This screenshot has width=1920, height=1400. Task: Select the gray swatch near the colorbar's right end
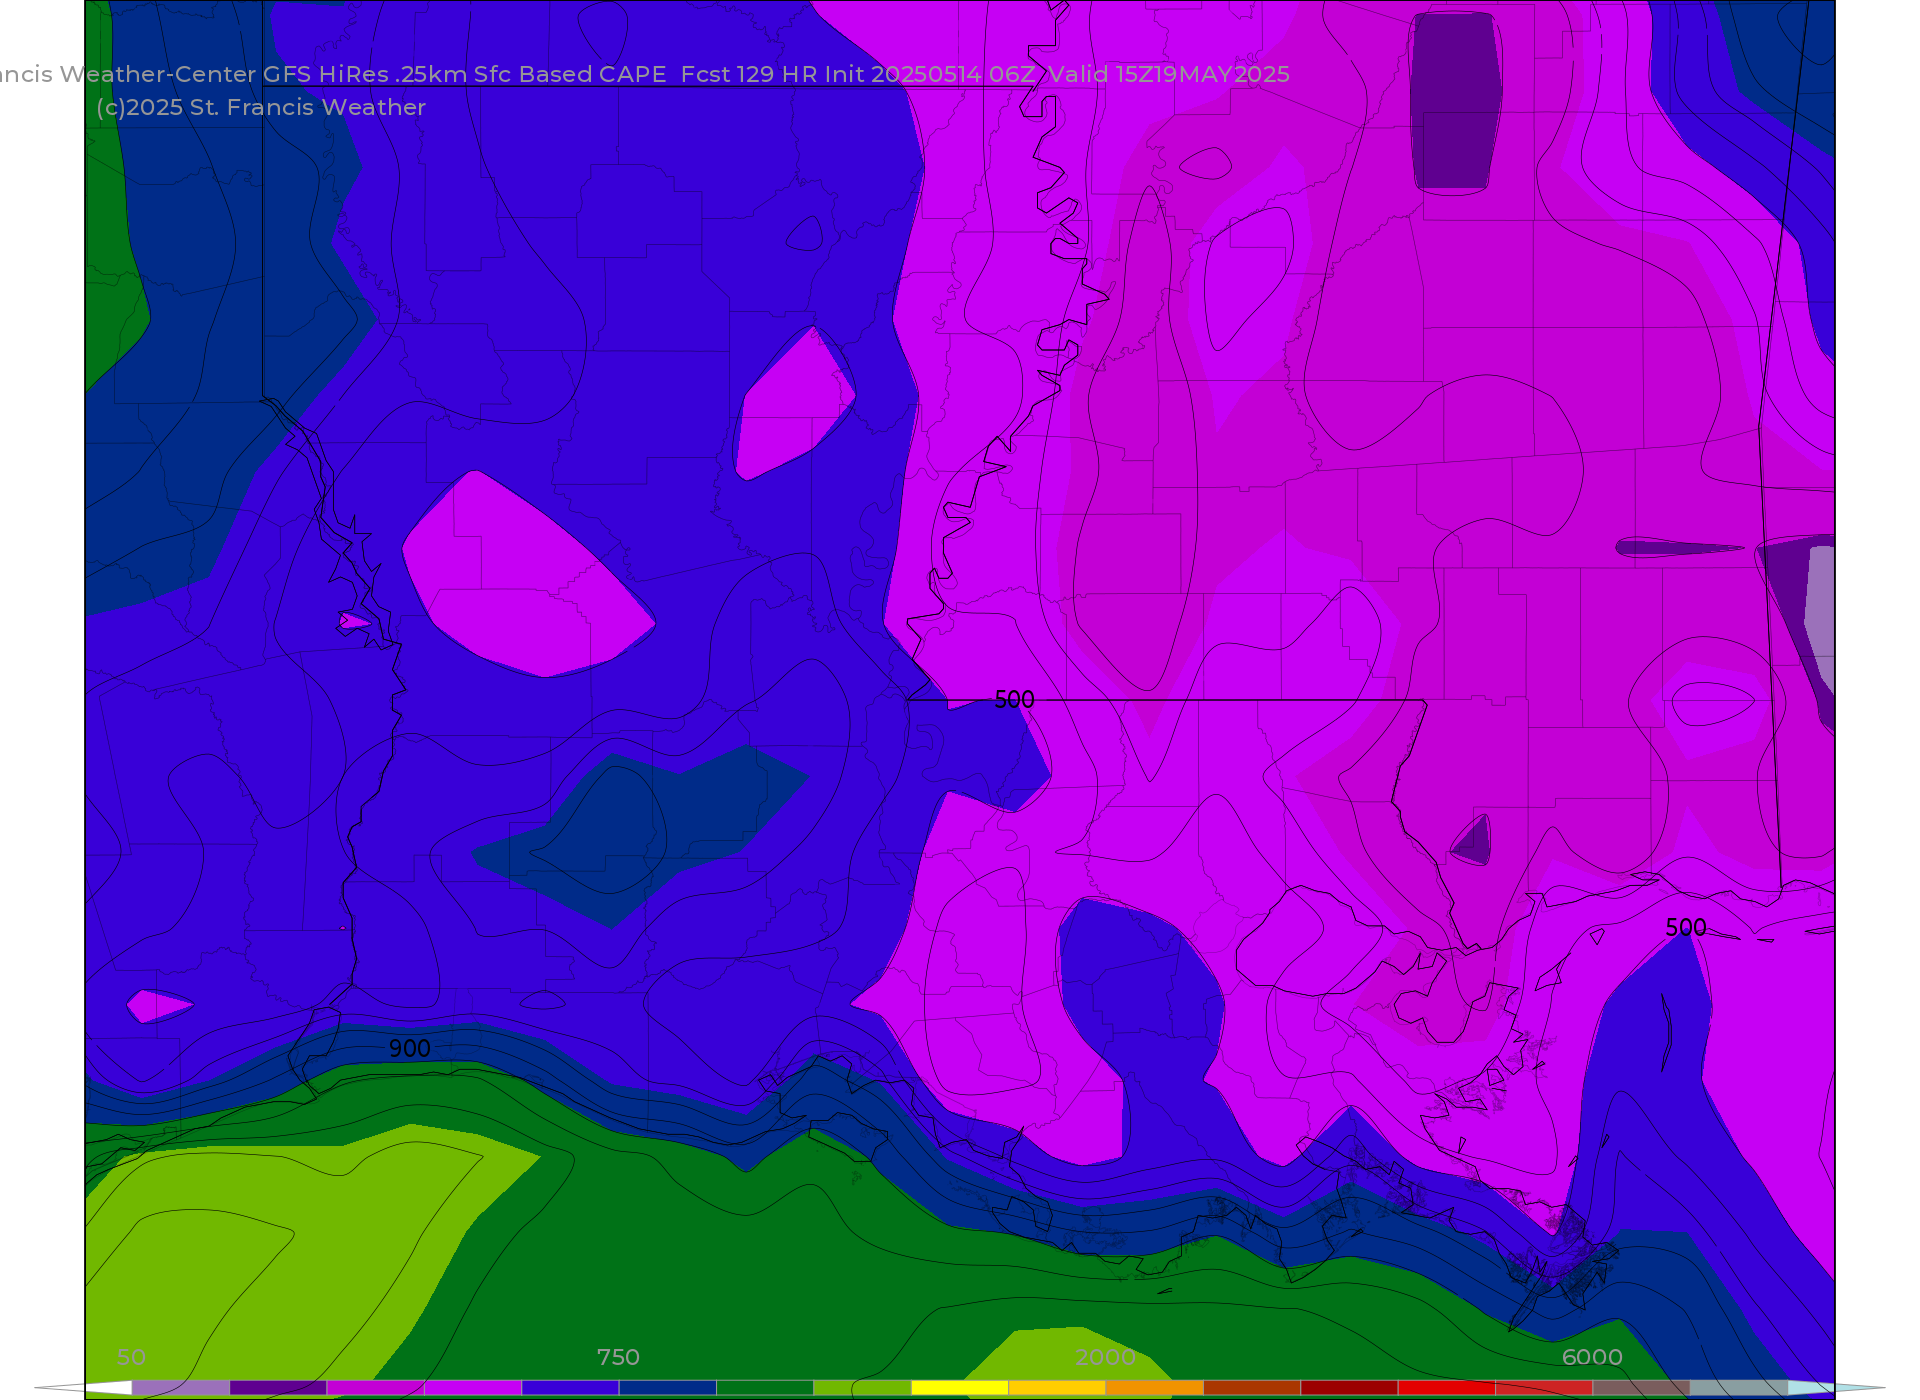coord(1739,1388)
